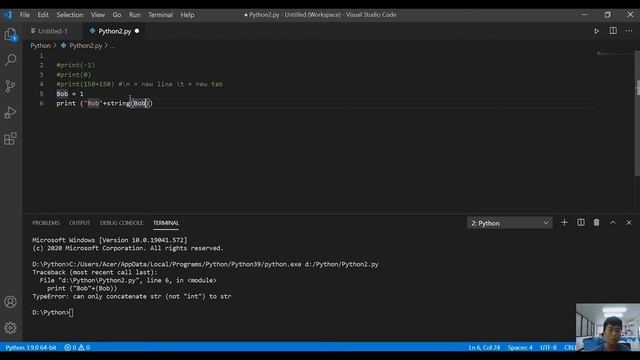The width and height of the screenshot is (640, 360).
Task: Click the webcam video thumbnail
Action: [608, 327]
